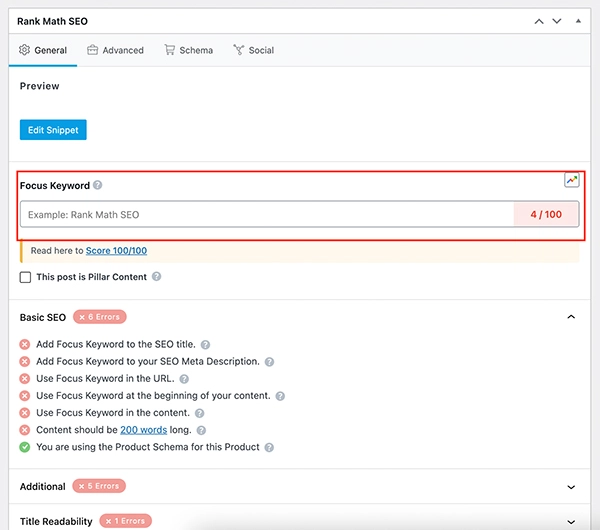Viewport: 600px width, 530px height.
Task: Expand the Title Readability section
Action: pyautogui.click(x=571, y=521)
